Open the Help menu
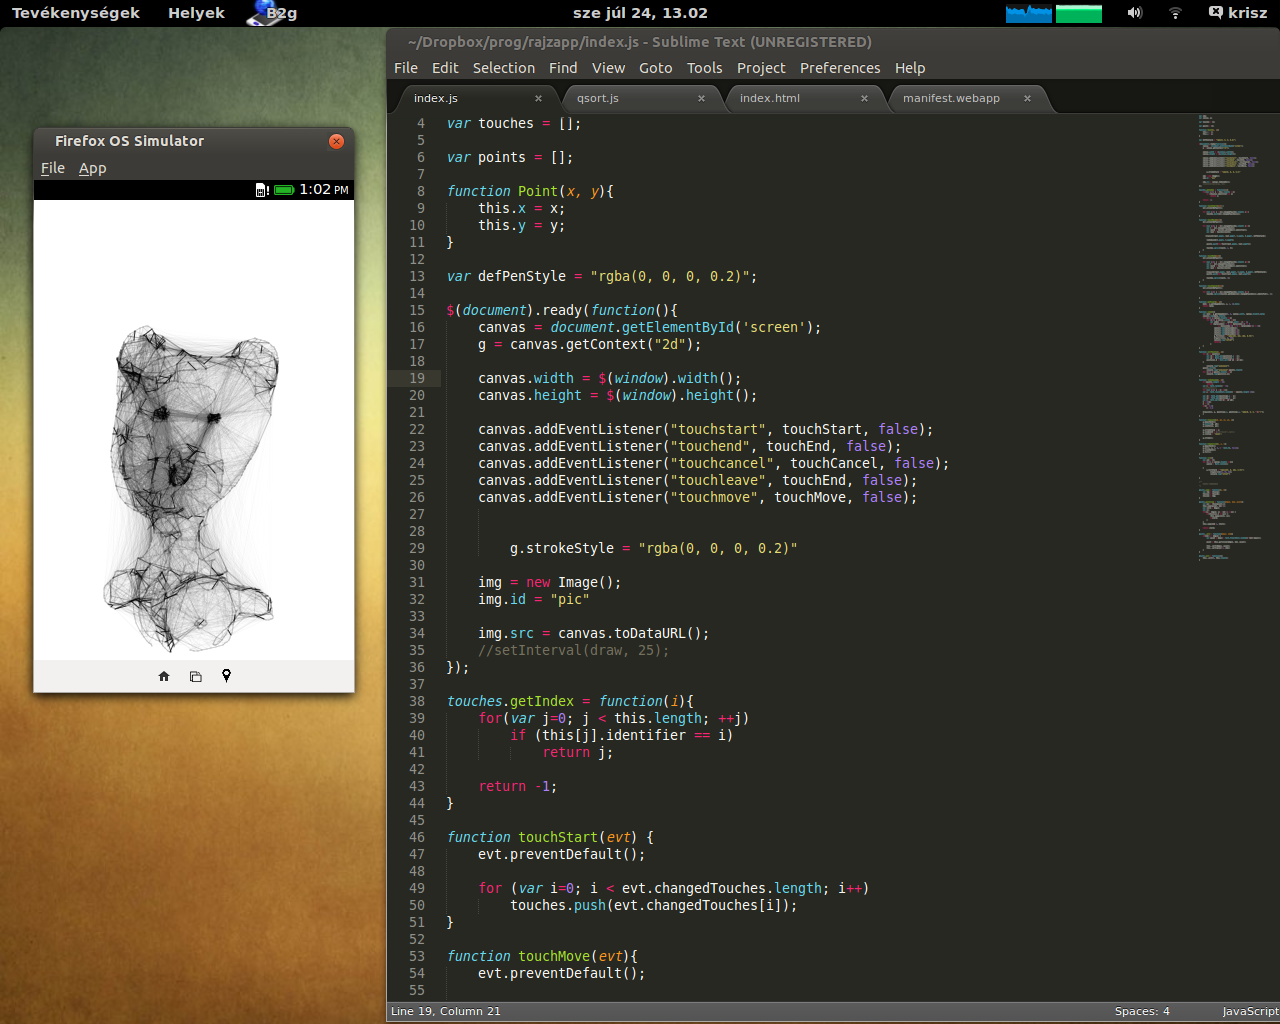 (910, 68)
